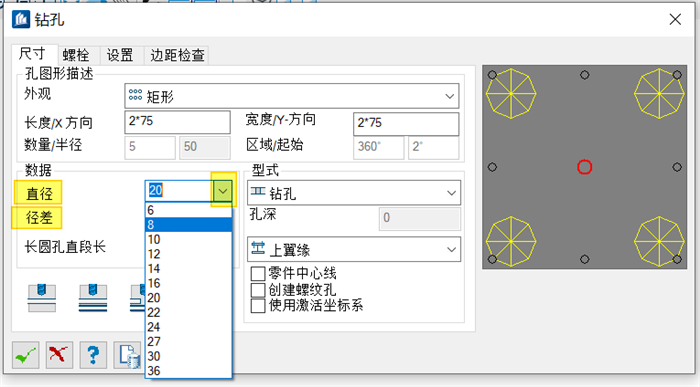Click the 起始 field showing 2°

[x=433, y=147]
